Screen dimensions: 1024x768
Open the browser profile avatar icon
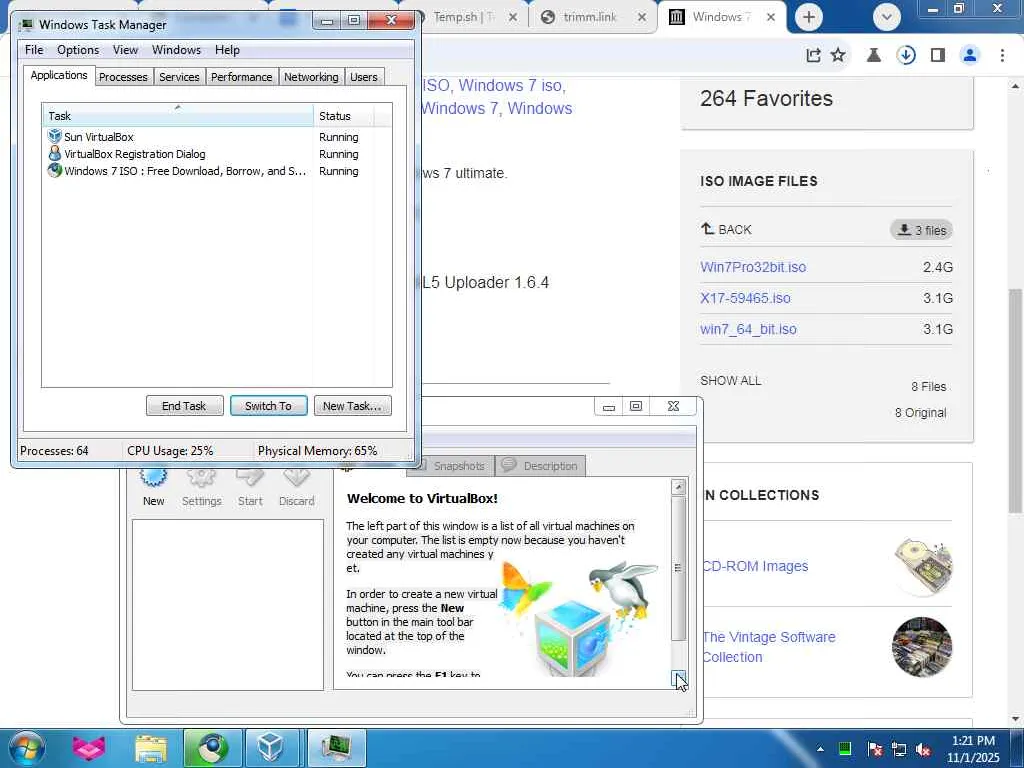point(970,56)
